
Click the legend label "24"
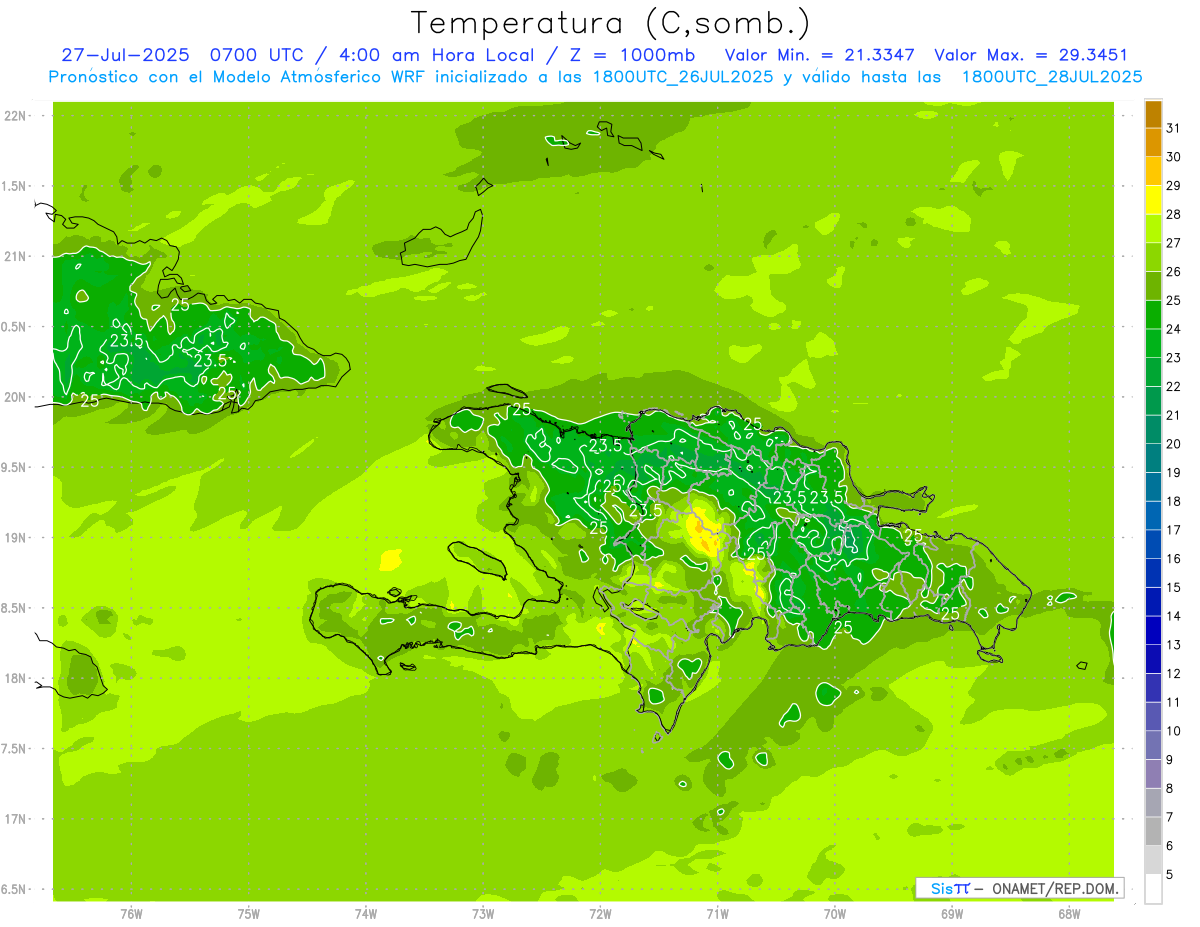tap(1174, 329)
